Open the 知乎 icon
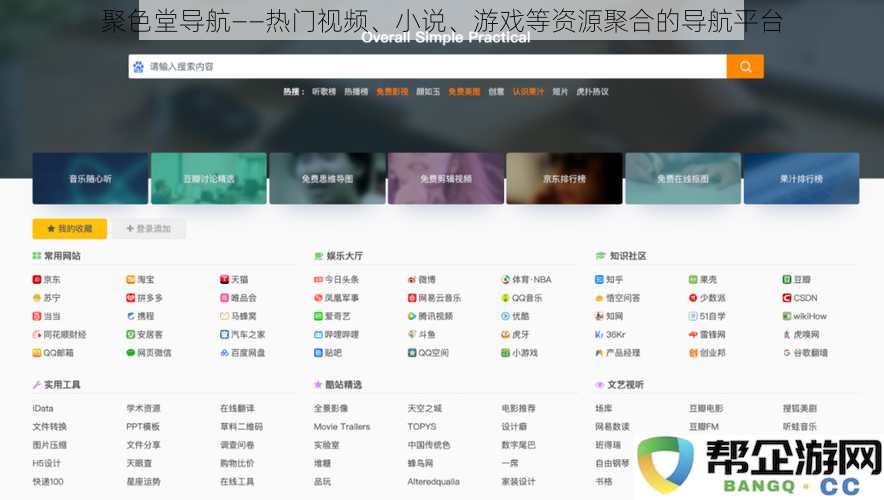Viewport: 884px width, 500px height. (x=599, y=280)
